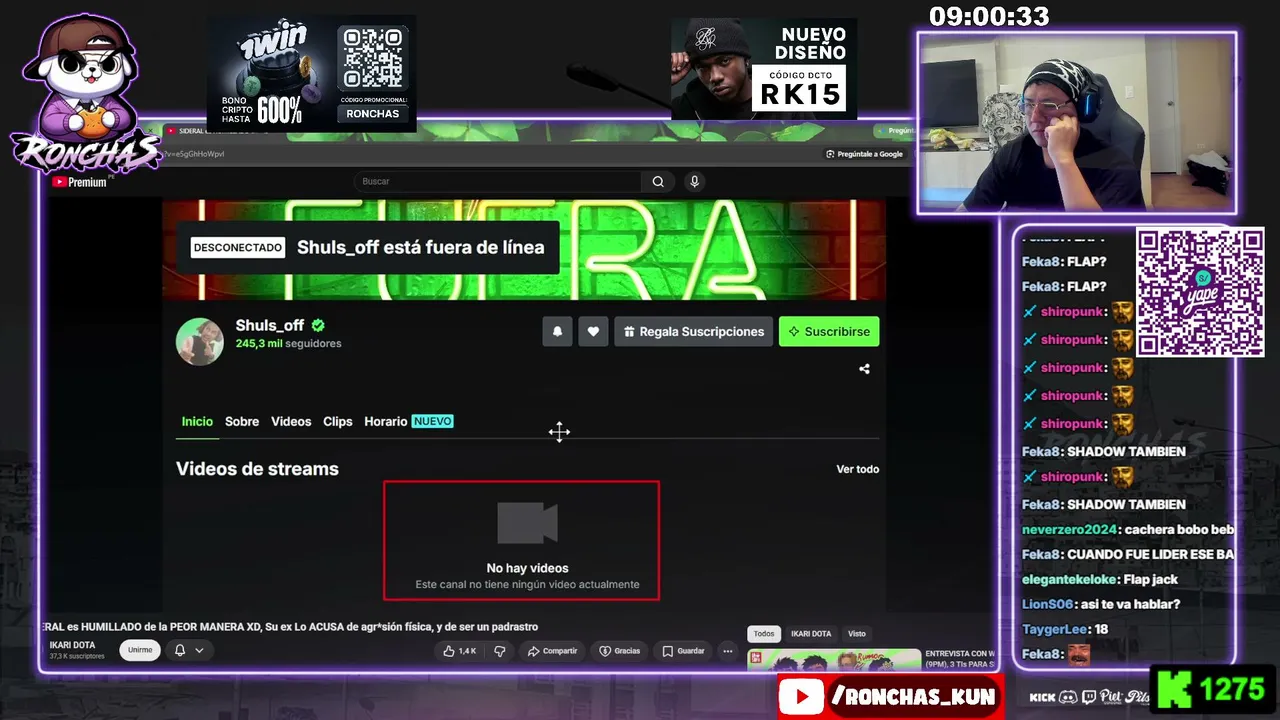
Task: Click the emote in Feka8's last chat message
Action: click(1080, 654)
